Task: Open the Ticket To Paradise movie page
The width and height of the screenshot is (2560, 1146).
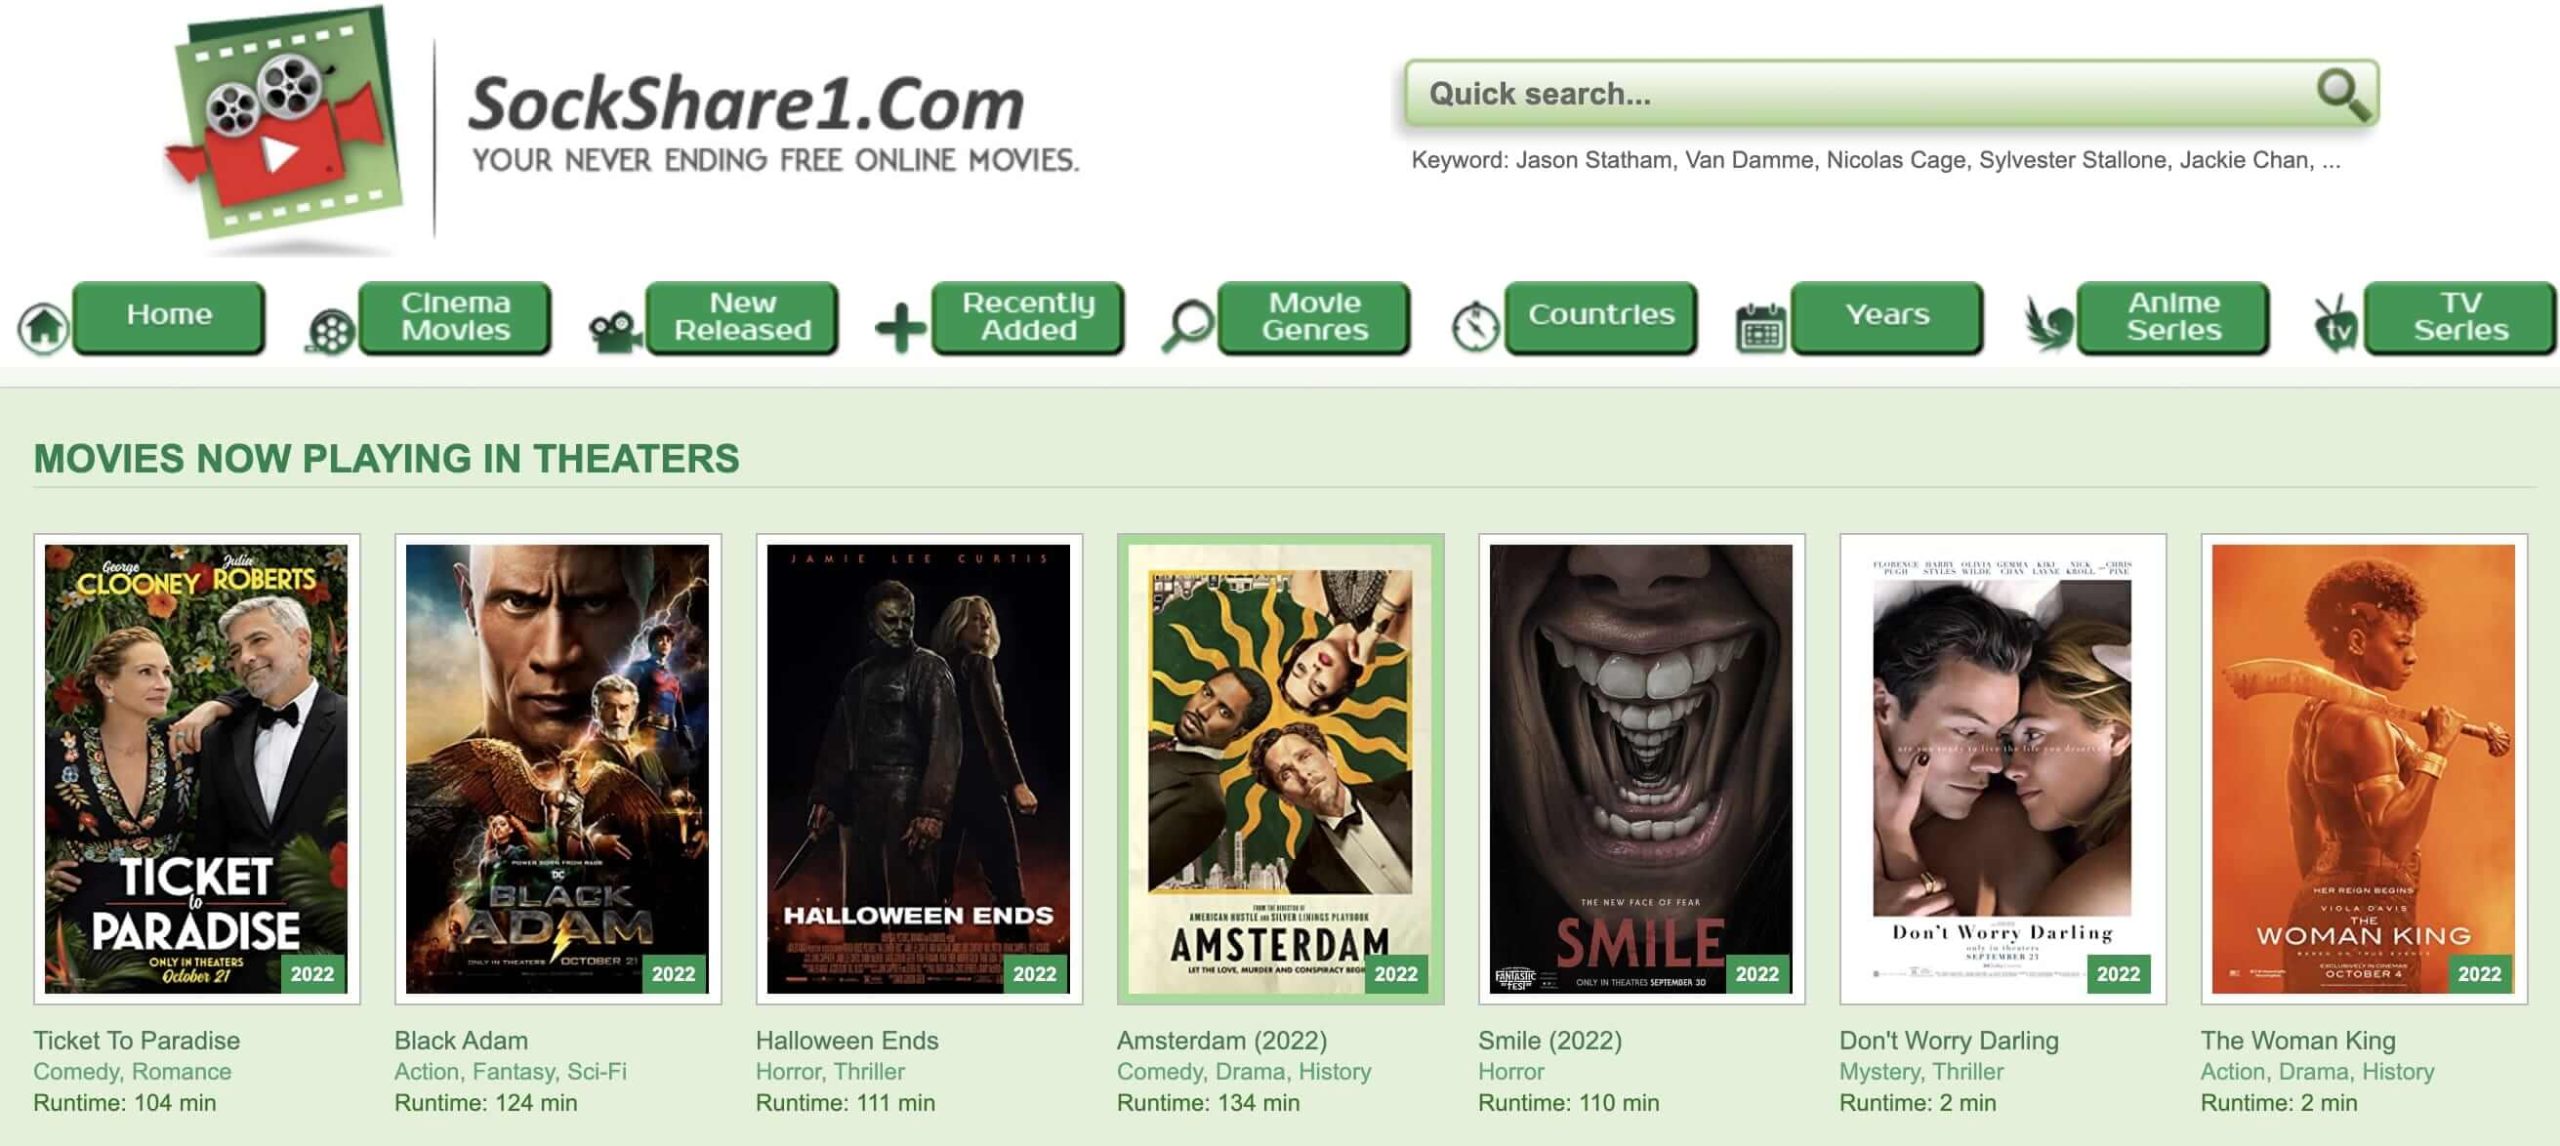Action: [138, 1040]
